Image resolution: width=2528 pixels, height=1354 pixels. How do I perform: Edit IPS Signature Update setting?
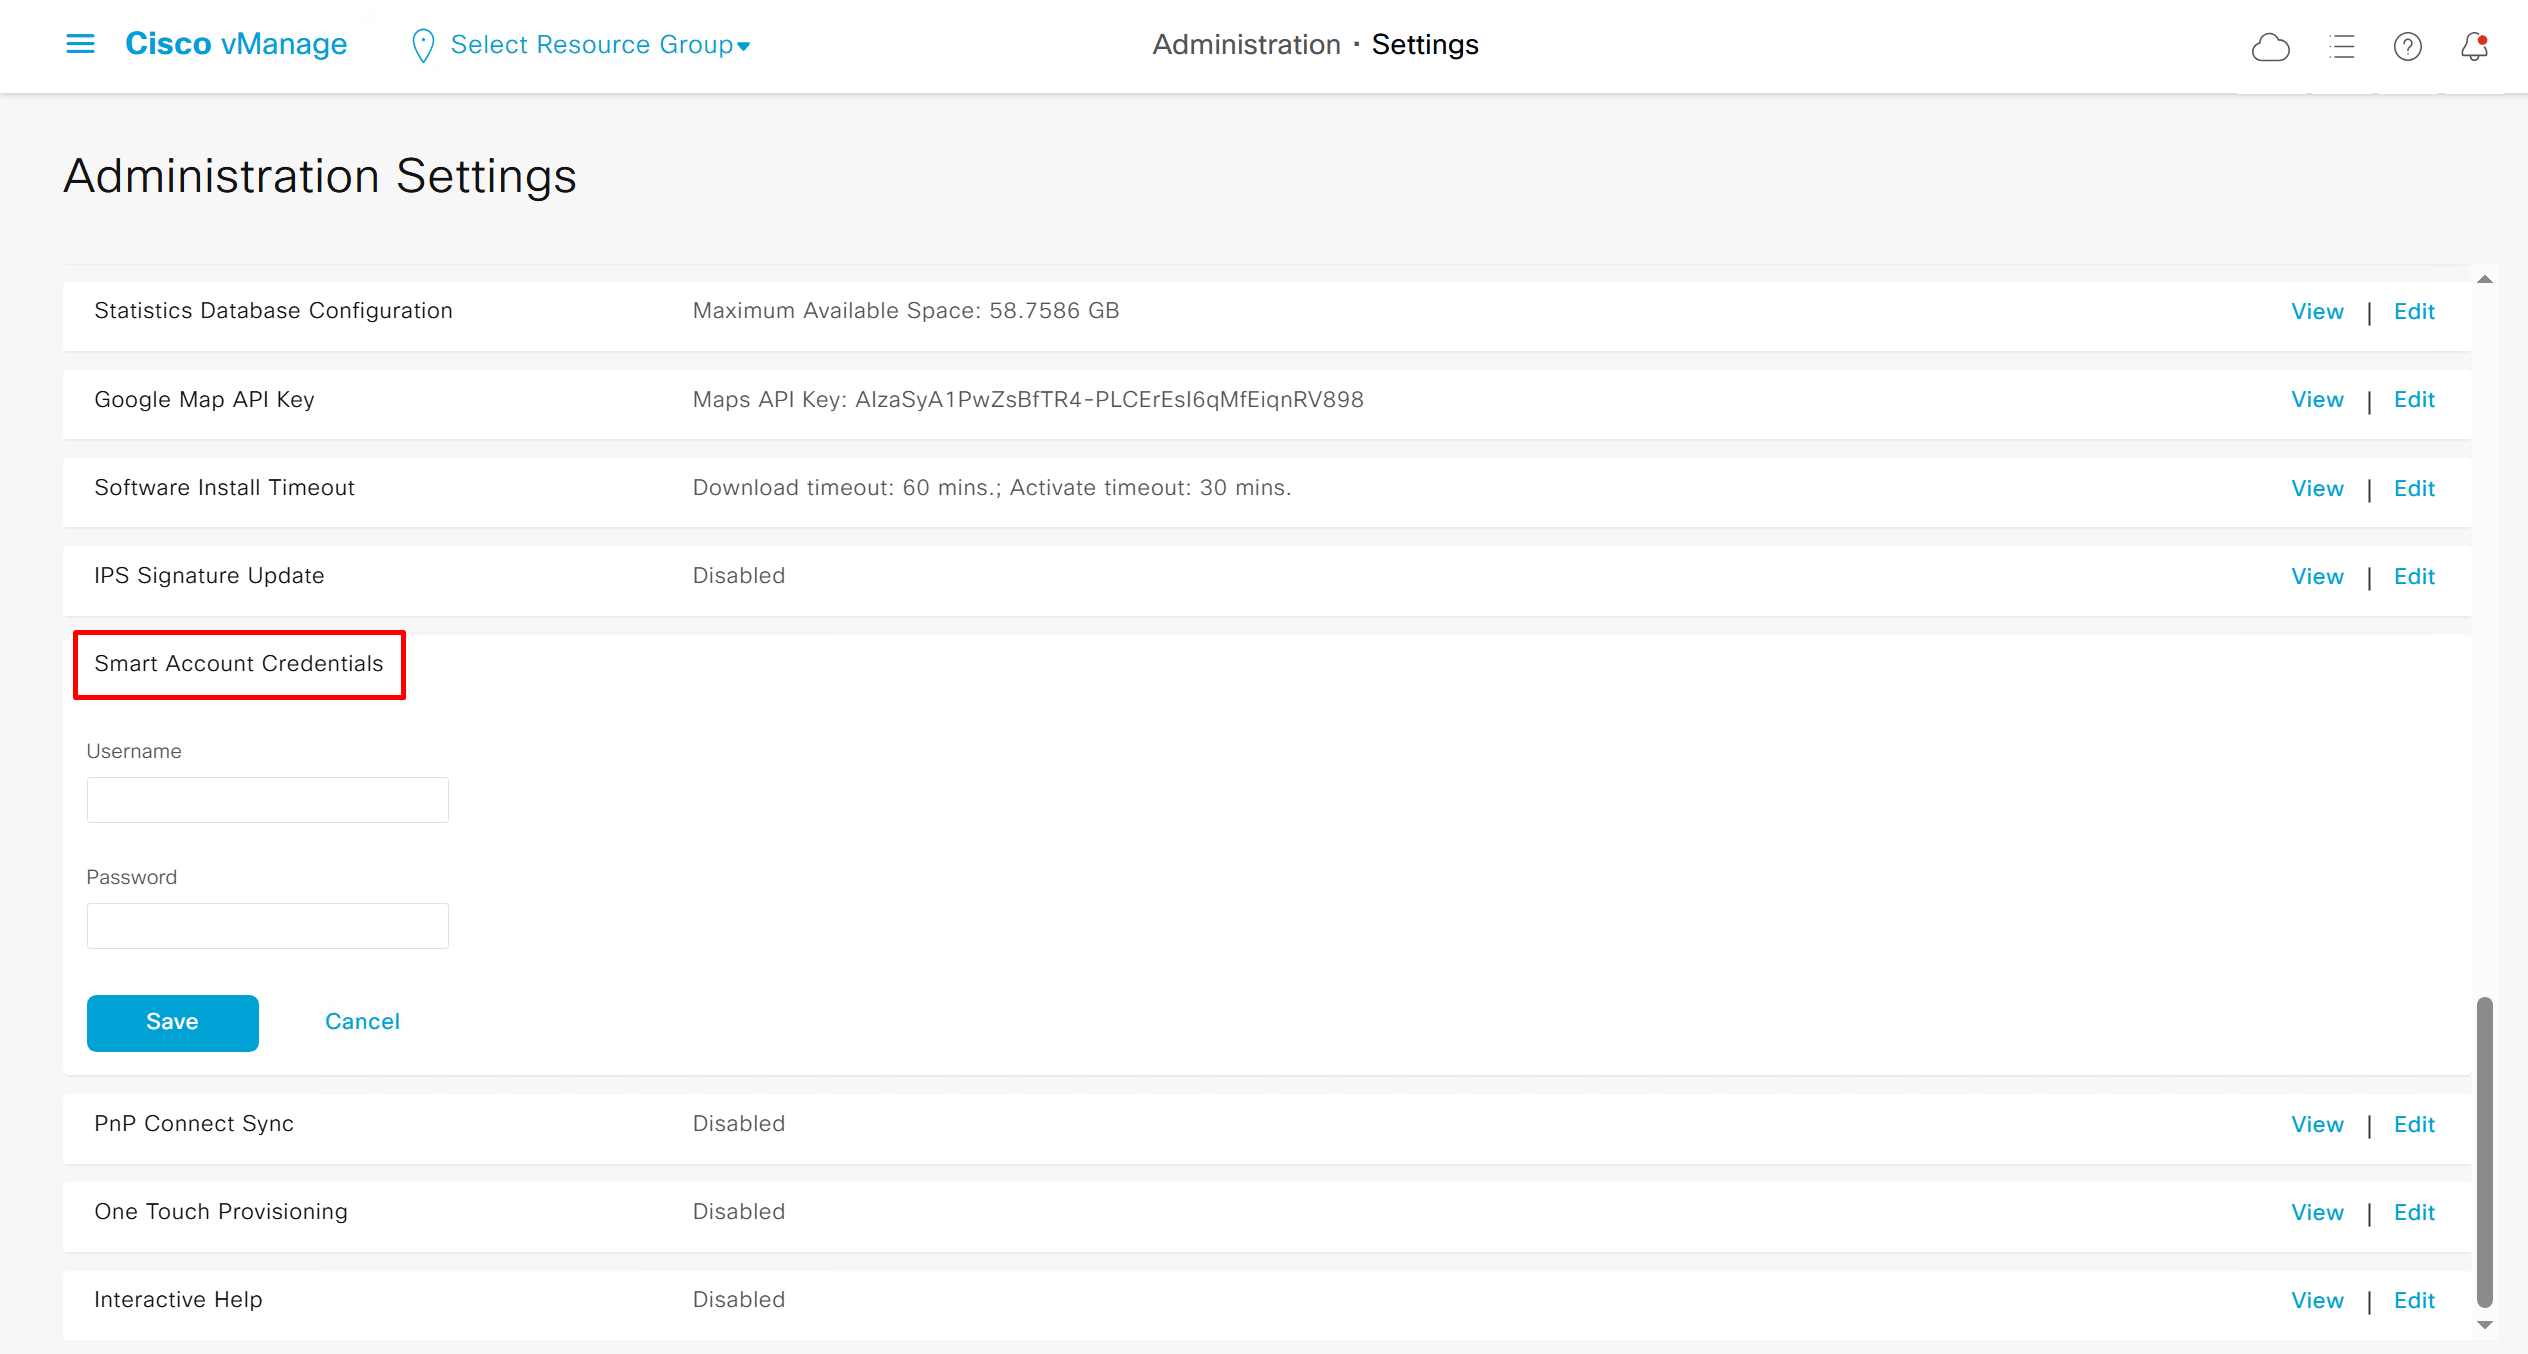click(x=2414, y=577)
